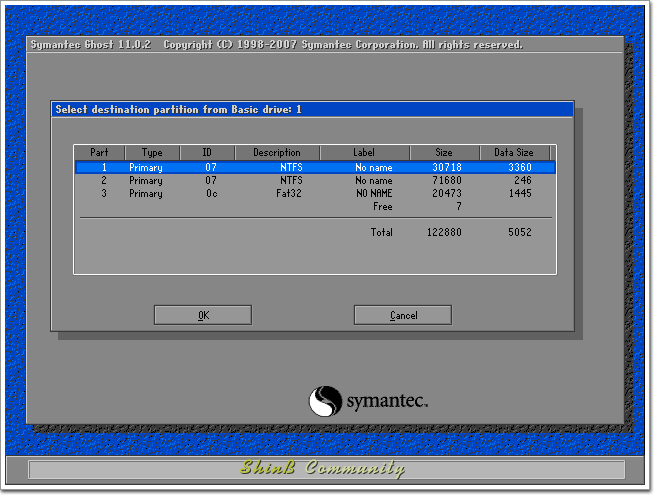Click the Data Size value 3360
This screenshot has width=654, height=495.
(x=520, y=167)
